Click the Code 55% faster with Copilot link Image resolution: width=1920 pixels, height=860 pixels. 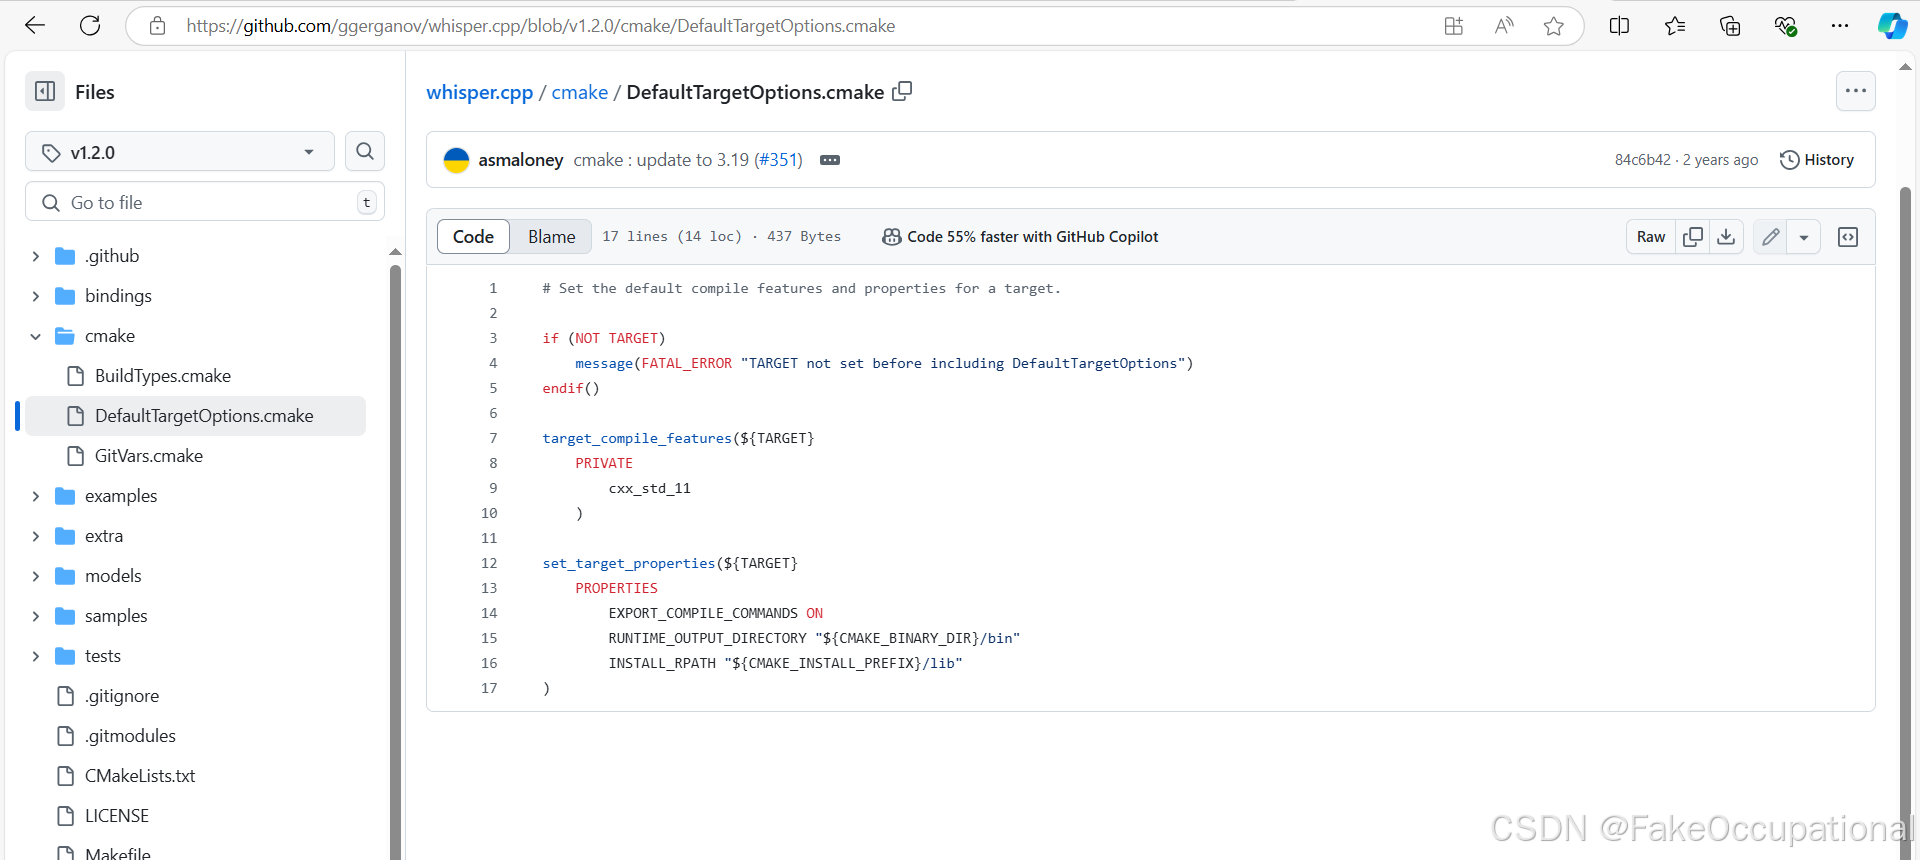point(1020,237)
